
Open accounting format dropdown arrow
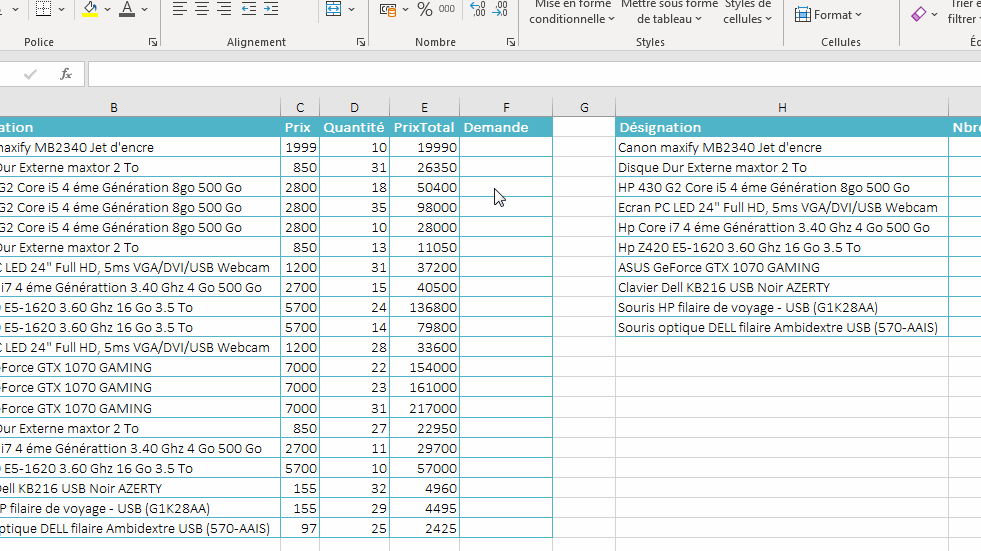click(x=405, y=9)
